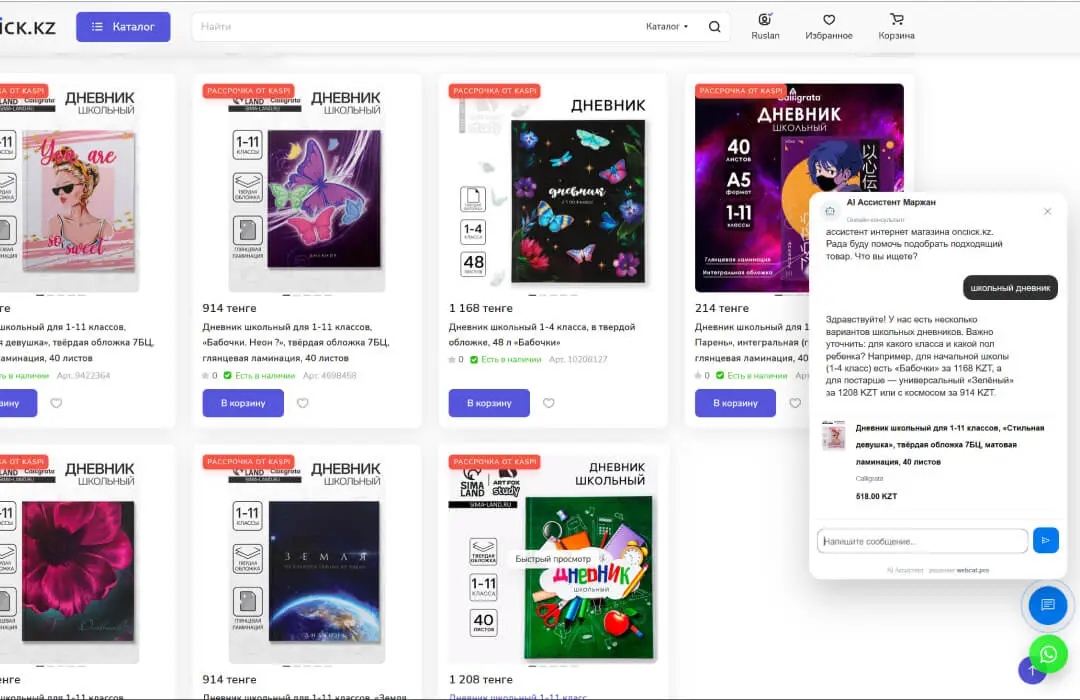Screen dimensions: 1080x700
Task: Open the Бабочки Неон diary image
Action: pyautogui.click(x=307, y=188)
